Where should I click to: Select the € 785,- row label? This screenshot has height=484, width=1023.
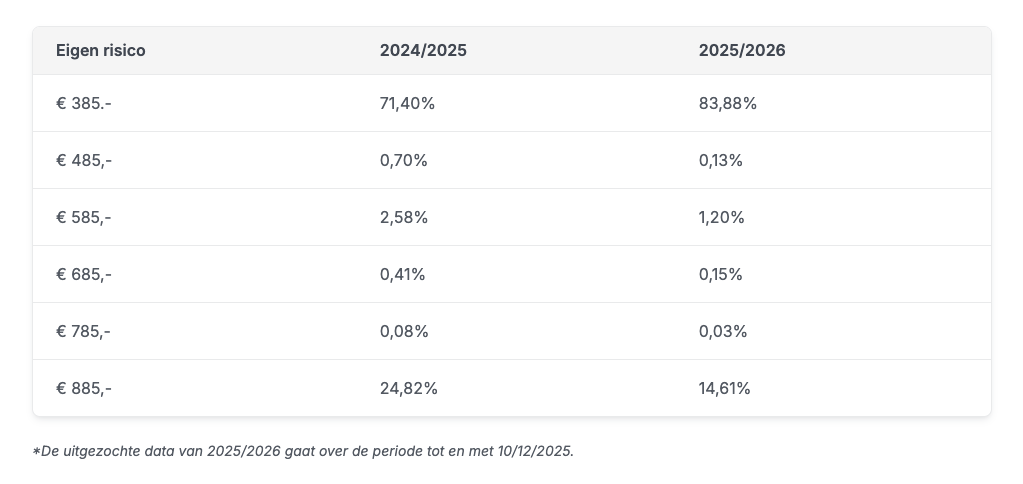coord(84,331)
